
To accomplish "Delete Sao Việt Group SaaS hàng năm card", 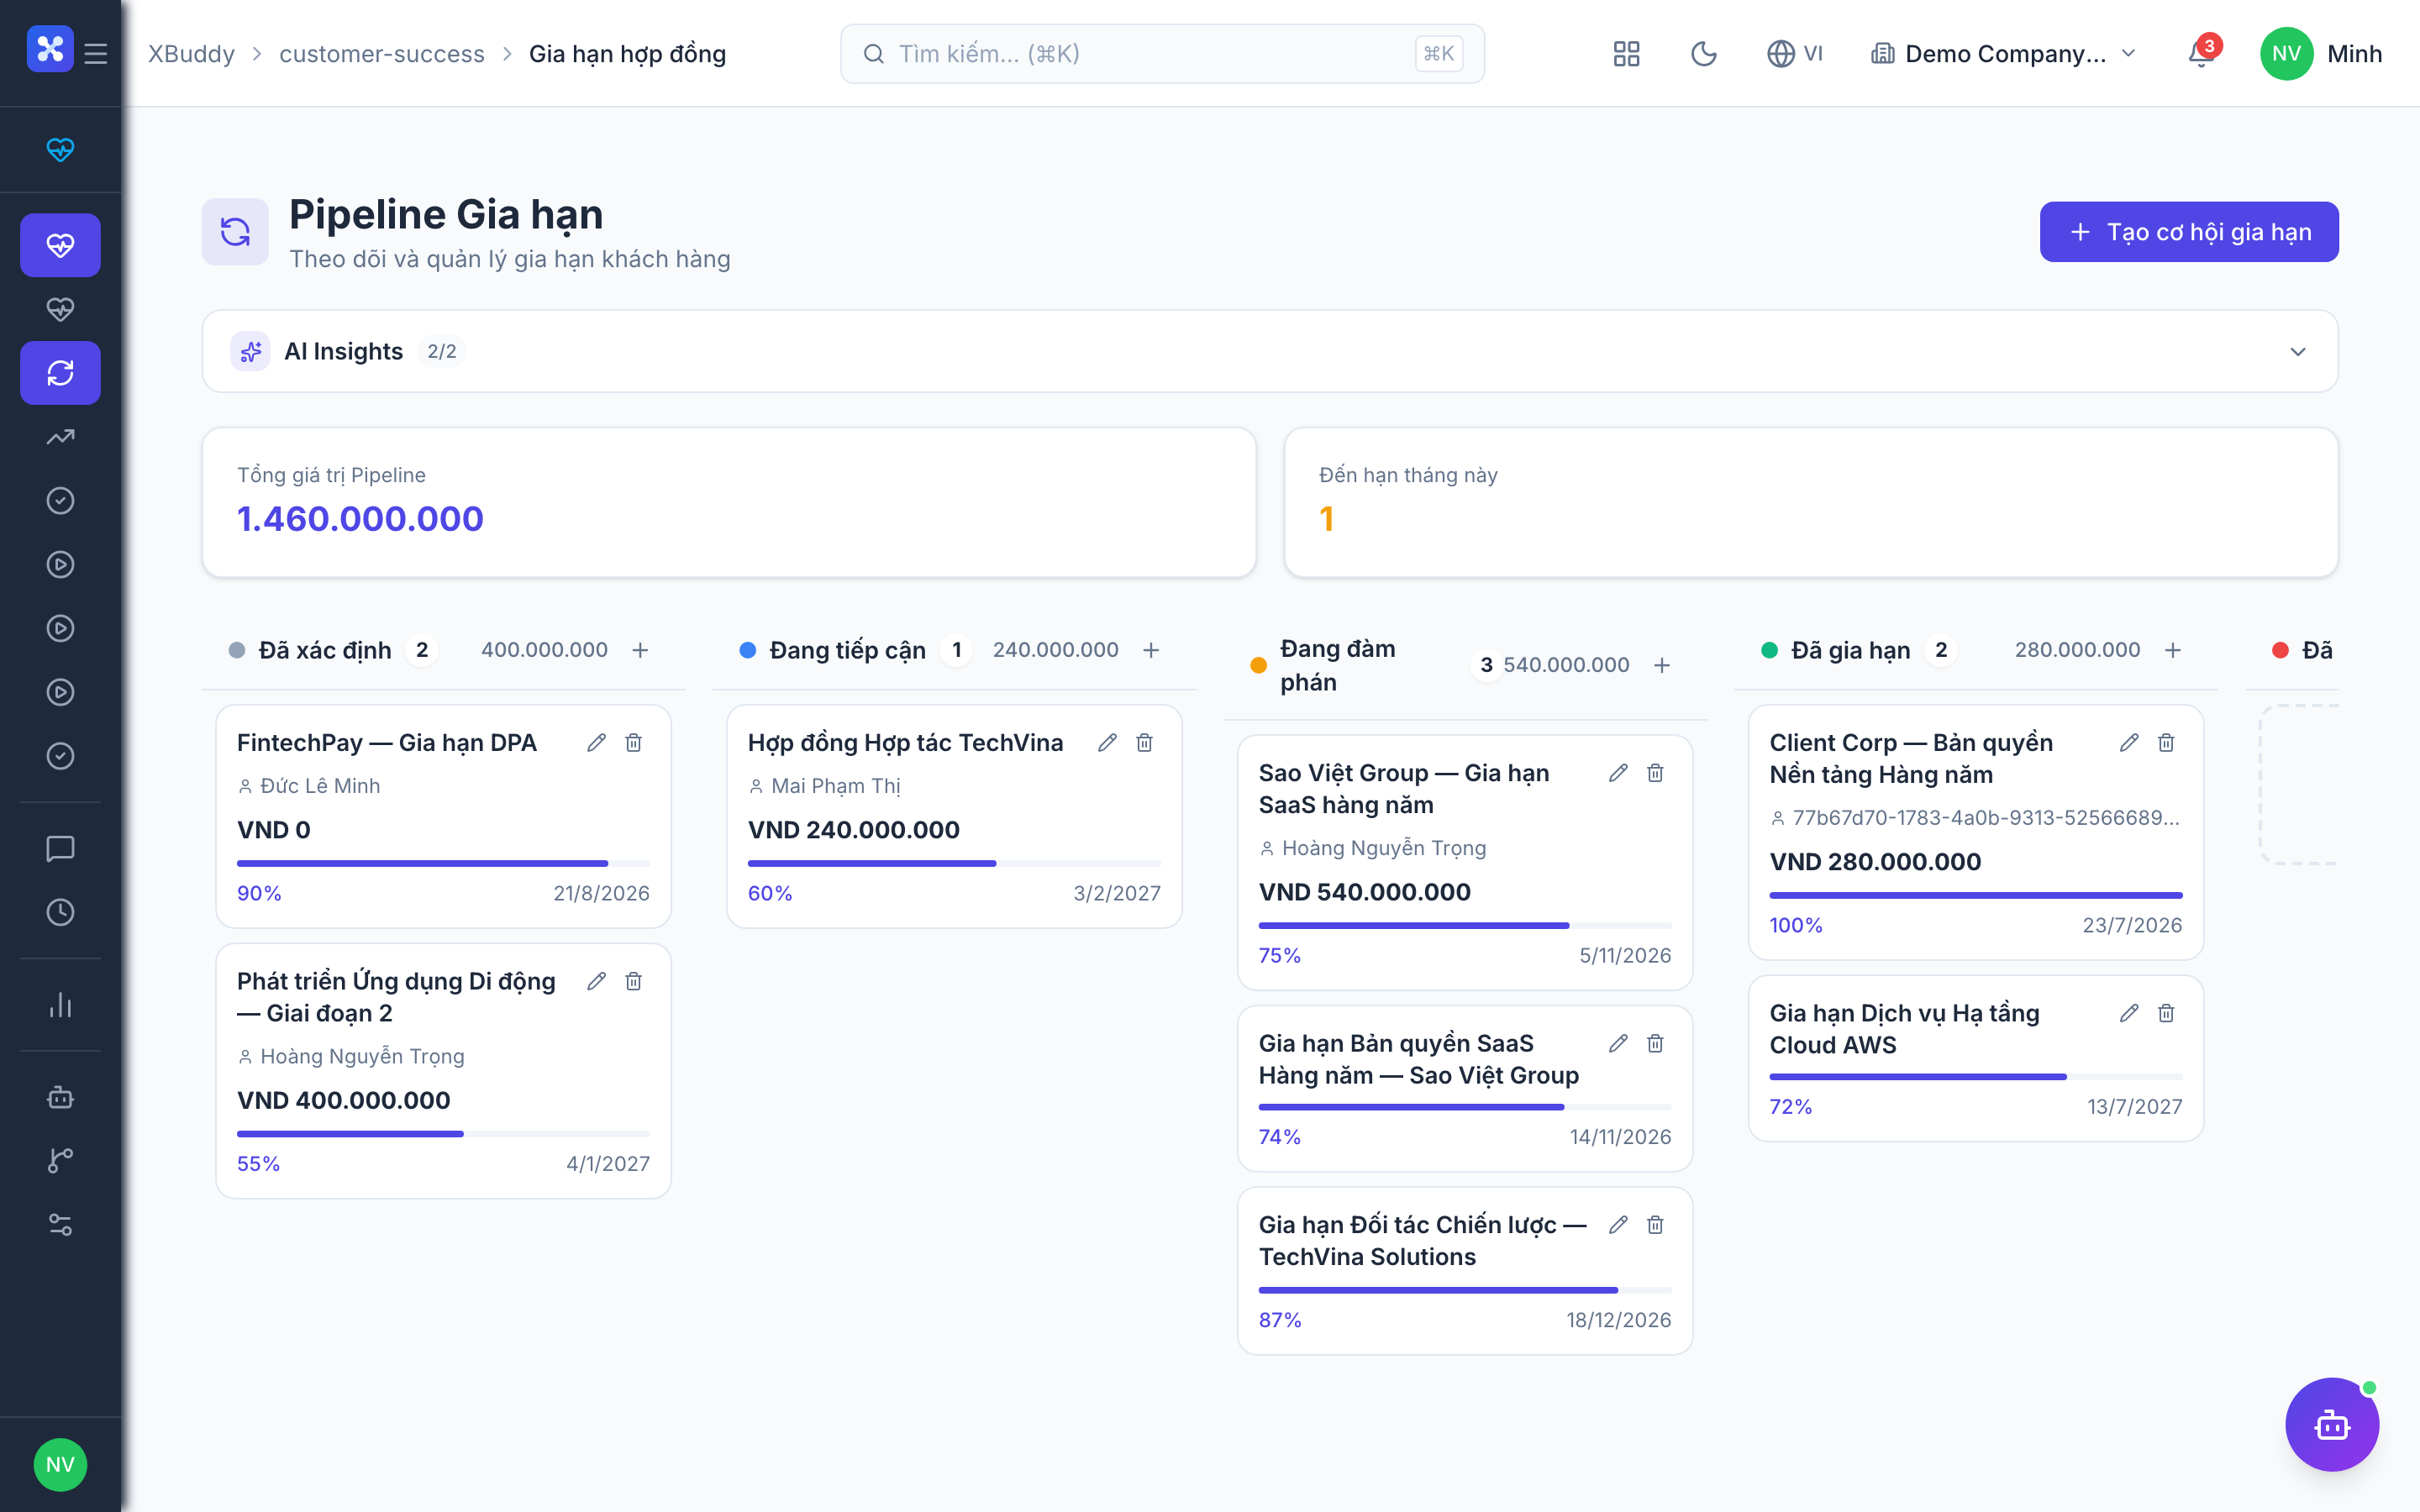I will 1655,773.
